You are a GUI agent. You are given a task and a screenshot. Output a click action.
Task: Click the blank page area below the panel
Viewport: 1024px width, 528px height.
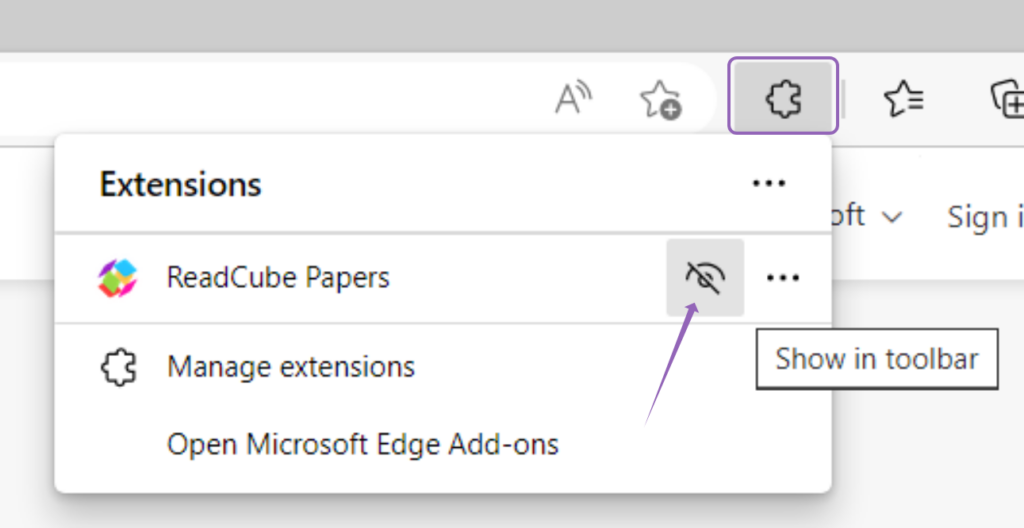click(x=500, y=512)
